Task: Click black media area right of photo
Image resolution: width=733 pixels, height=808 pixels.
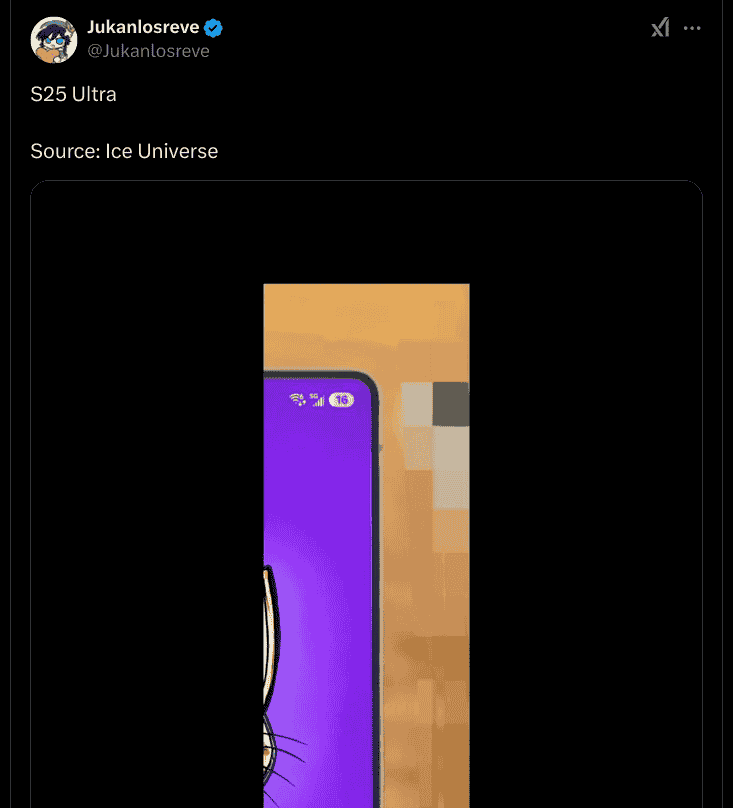Action: (x=586, y=495)
